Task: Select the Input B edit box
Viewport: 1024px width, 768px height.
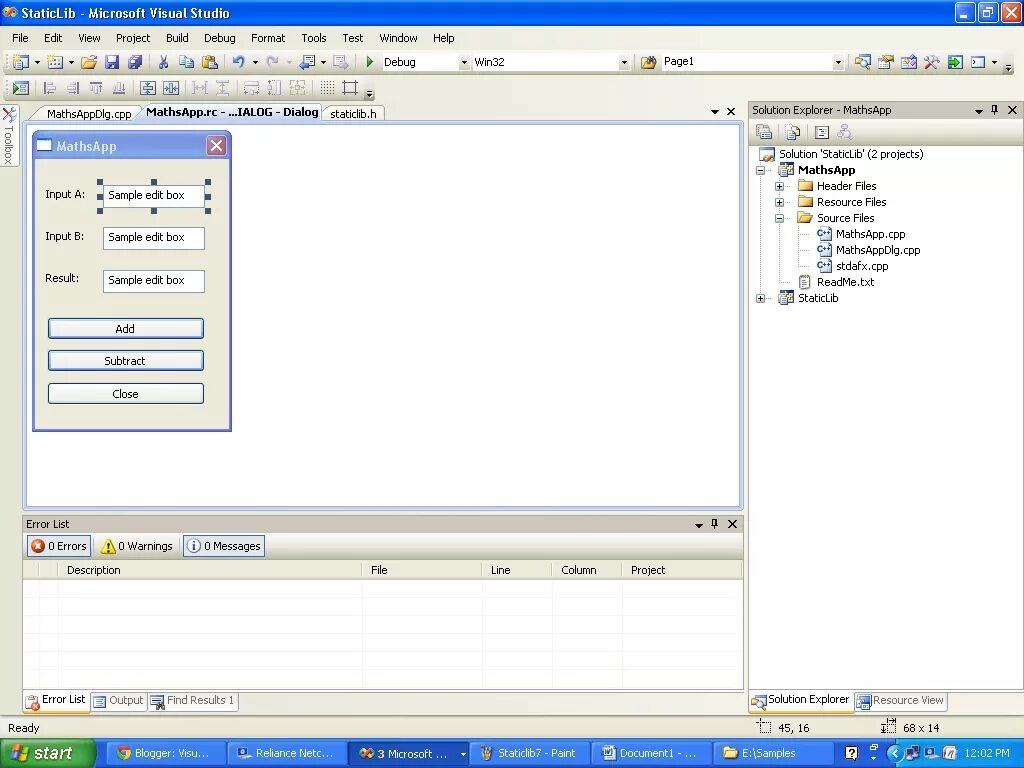Action: click(153, 238)
